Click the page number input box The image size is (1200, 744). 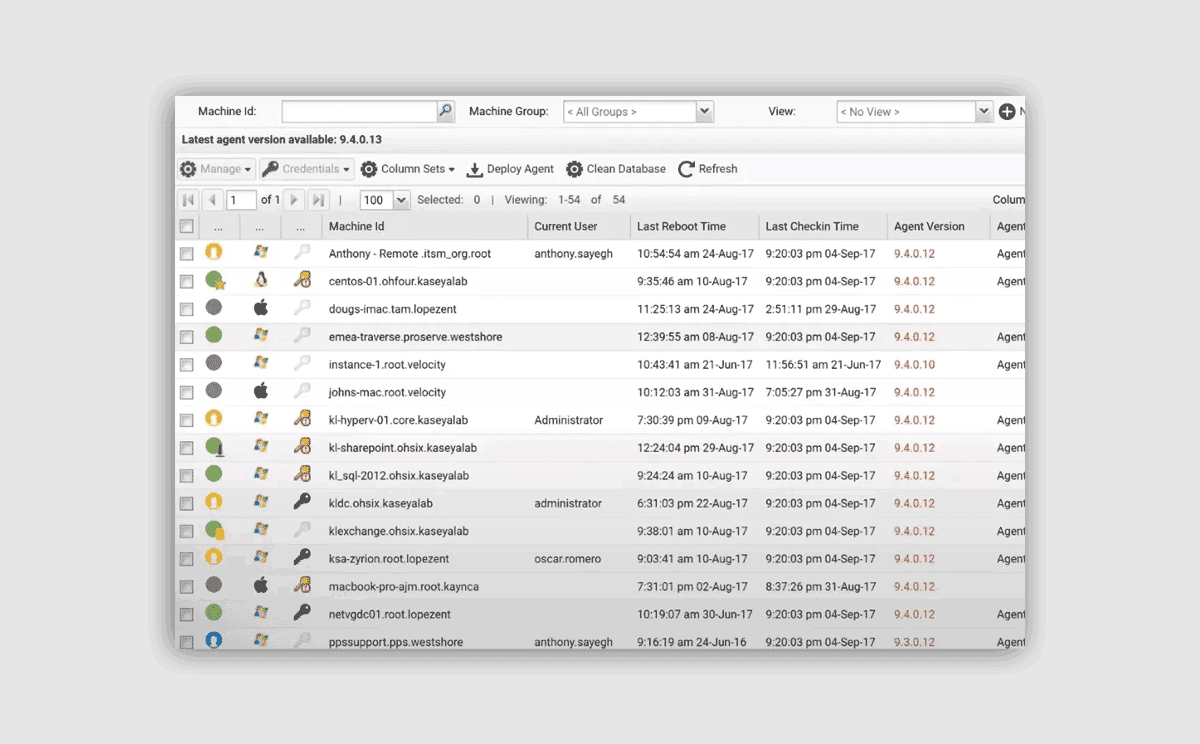(x=241, y=200)
